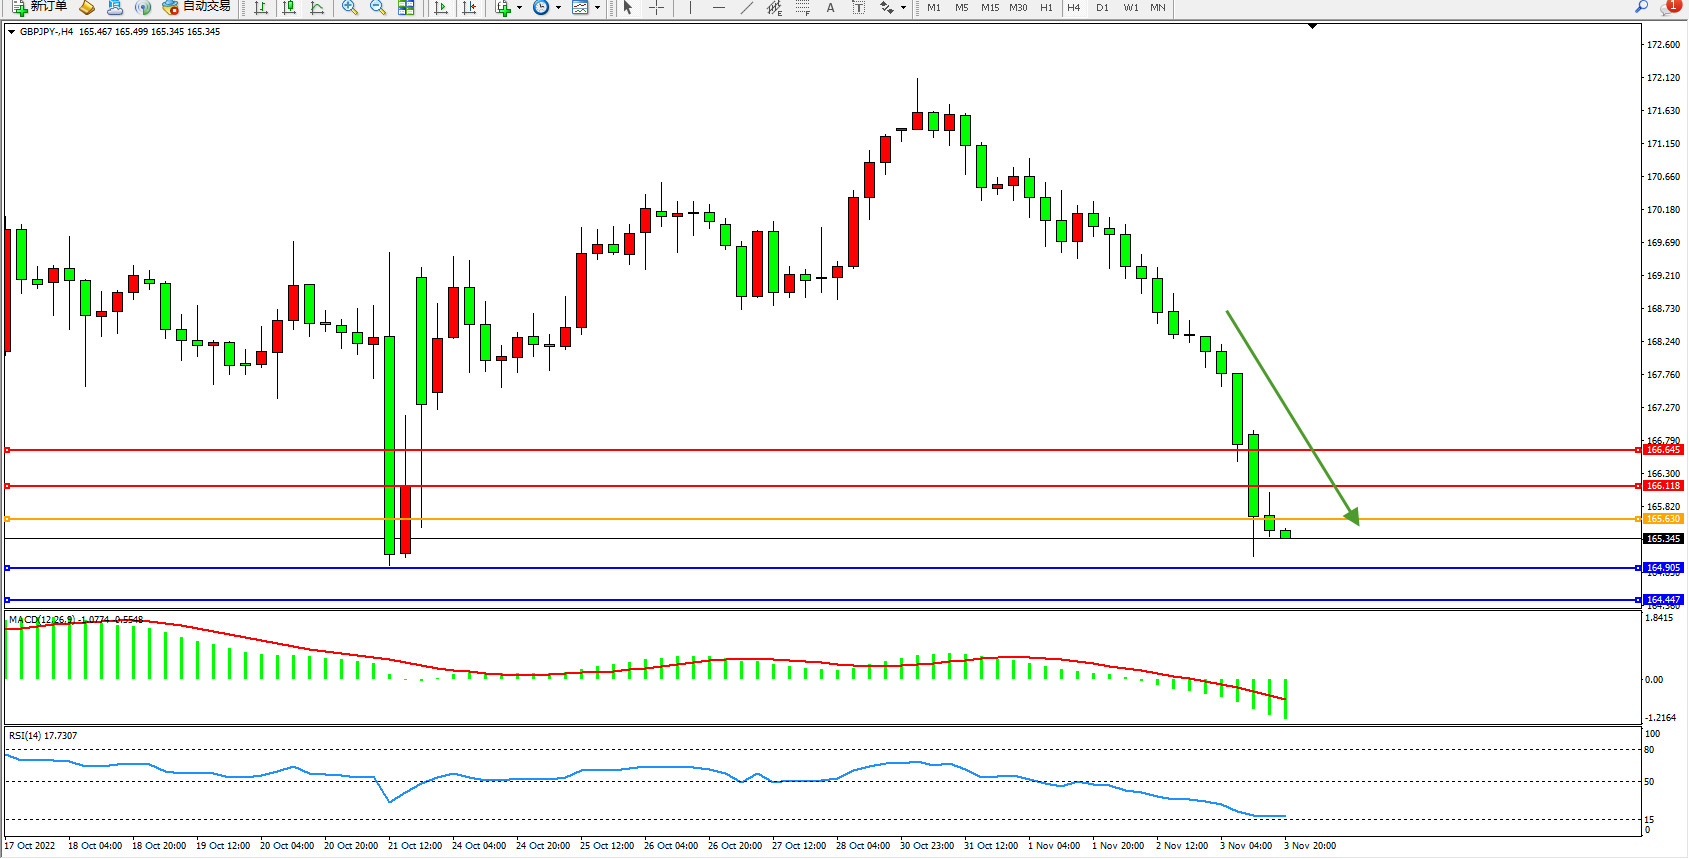Screen dimensions: 1689x859
Task: Click the zoom in magnifier icon
Action: click(x=349, y=8)
